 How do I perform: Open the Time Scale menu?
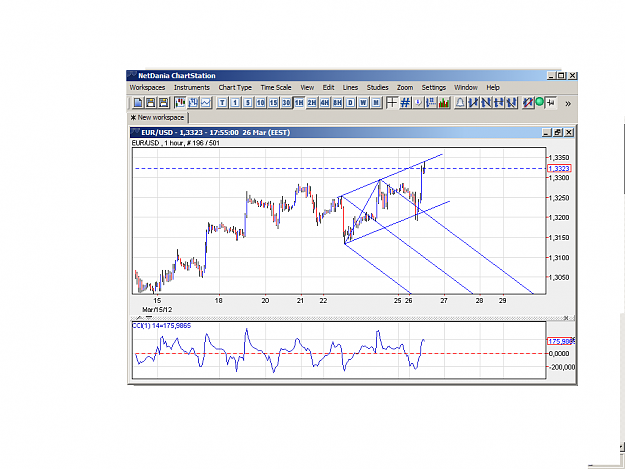coord(276,87)
